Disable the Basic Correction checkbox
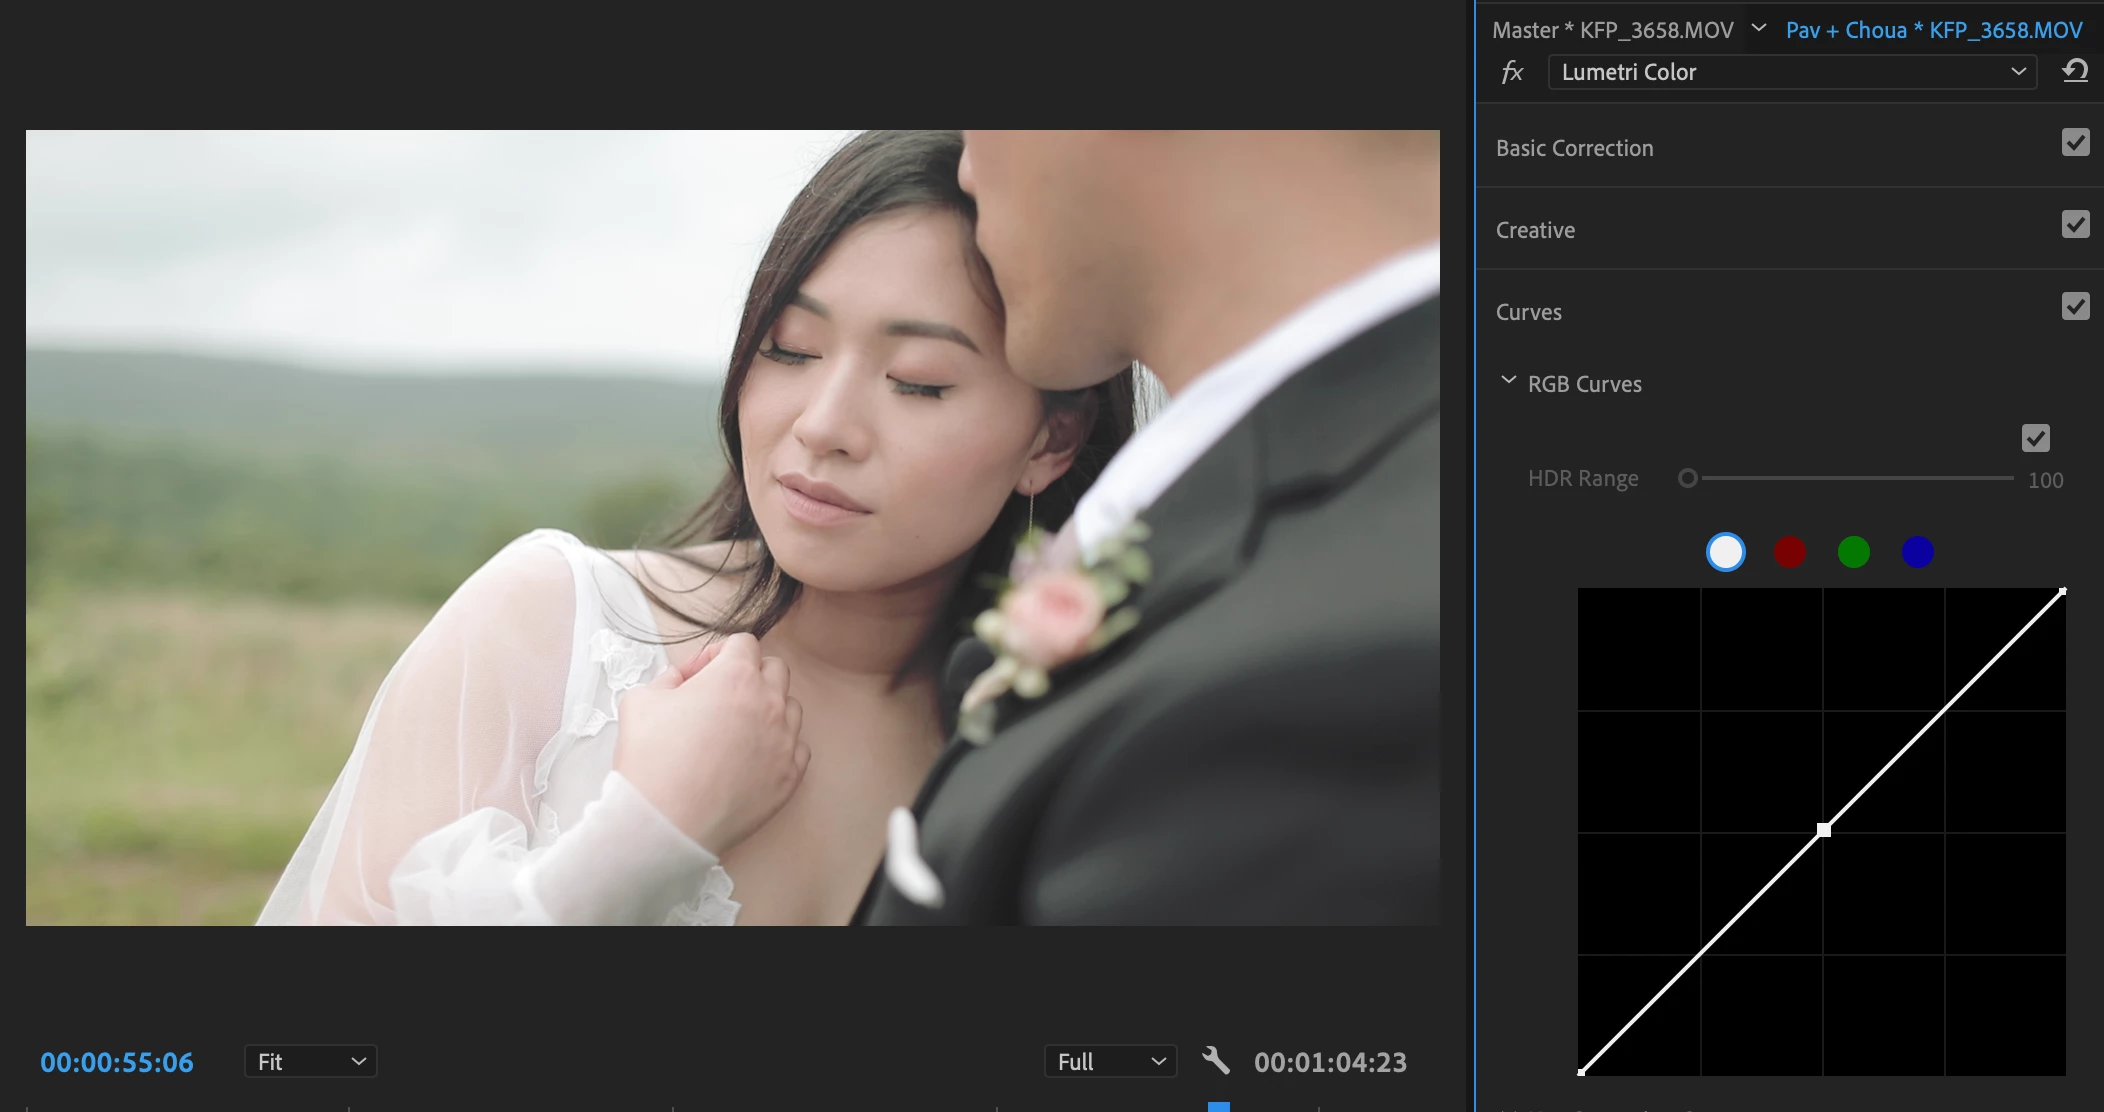The height and width of the screenshot is (1112, 2104). coord(2075,143)
